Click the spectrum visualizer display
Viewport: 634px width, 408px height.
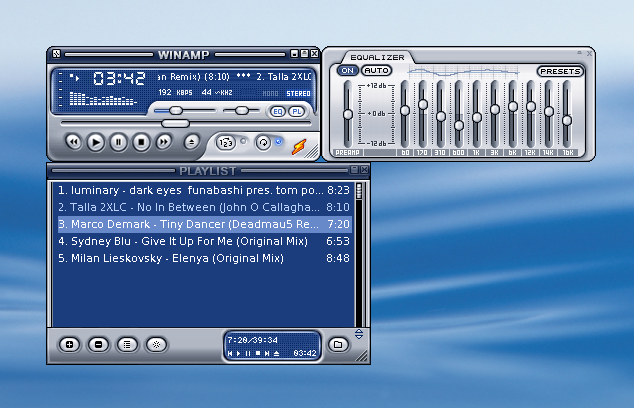[x=103, y=98]
